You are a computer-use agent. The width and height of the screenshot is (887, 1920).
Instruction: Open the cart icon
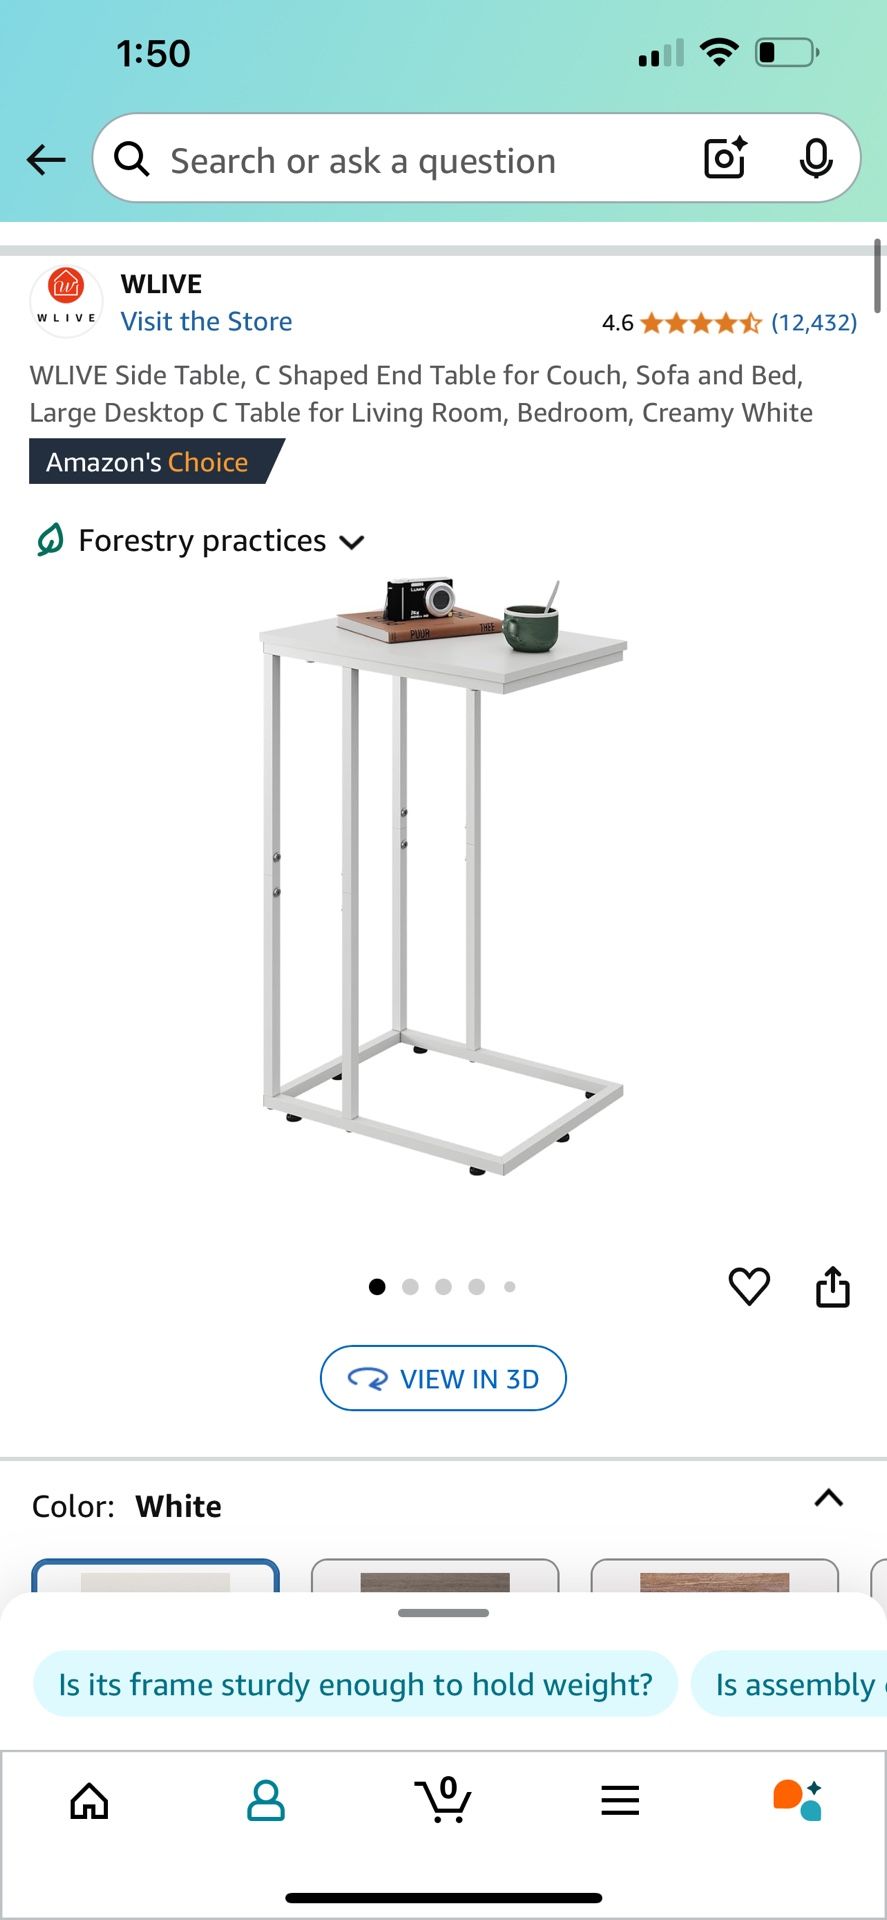tap(443, 1800)
